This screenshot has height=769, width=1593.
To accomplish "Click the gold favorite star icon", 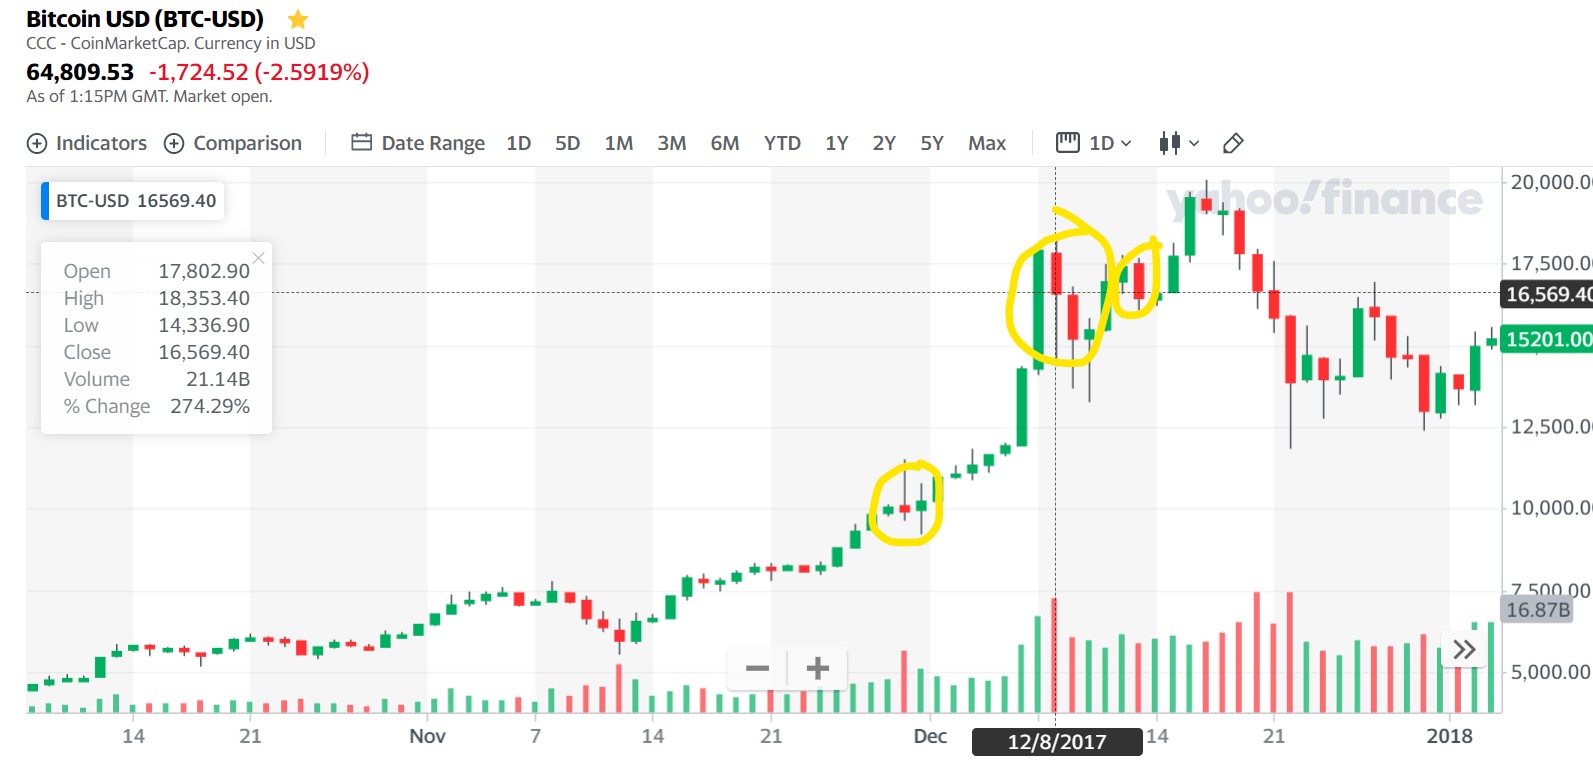I will tap(297, 19).
